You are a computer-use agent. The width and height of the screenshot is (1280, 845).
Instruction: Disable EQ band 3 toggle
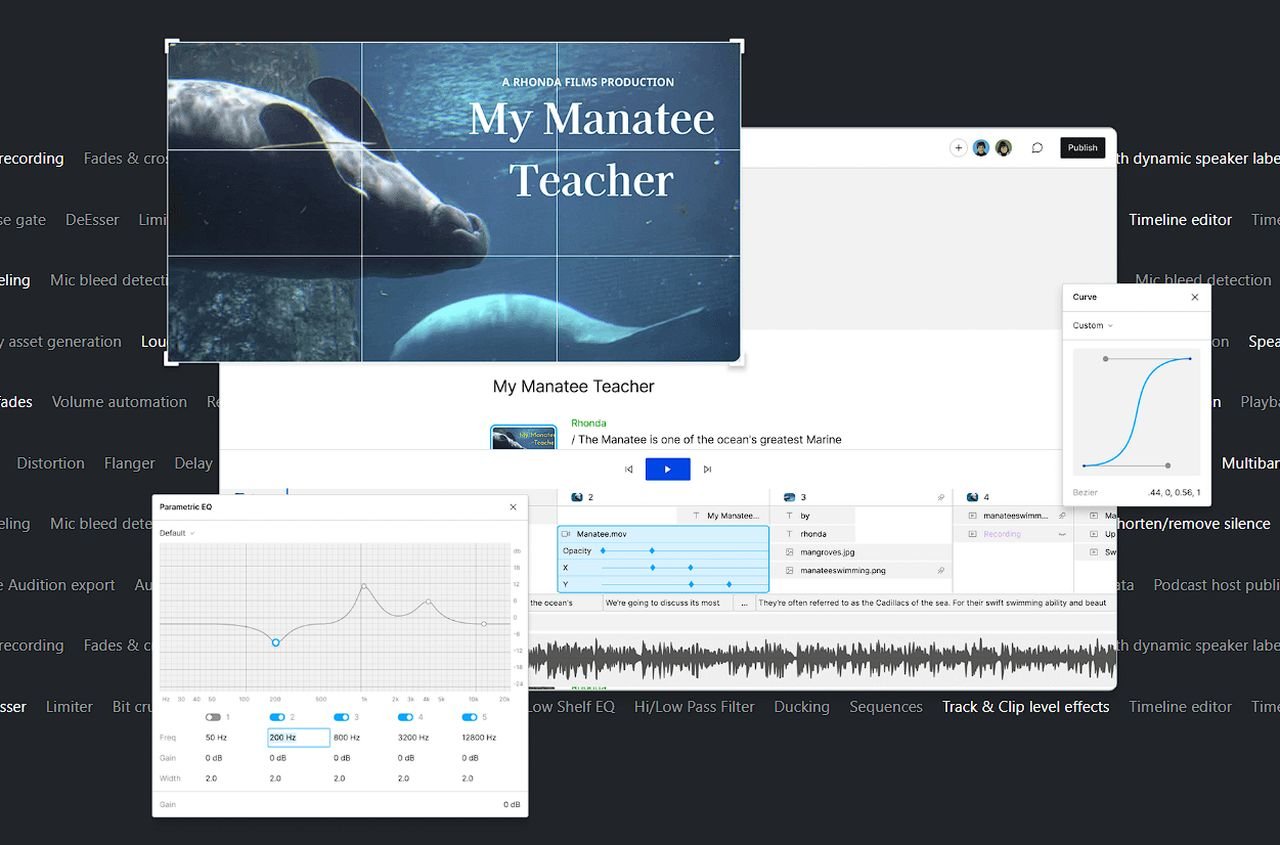tap(341, 717)
